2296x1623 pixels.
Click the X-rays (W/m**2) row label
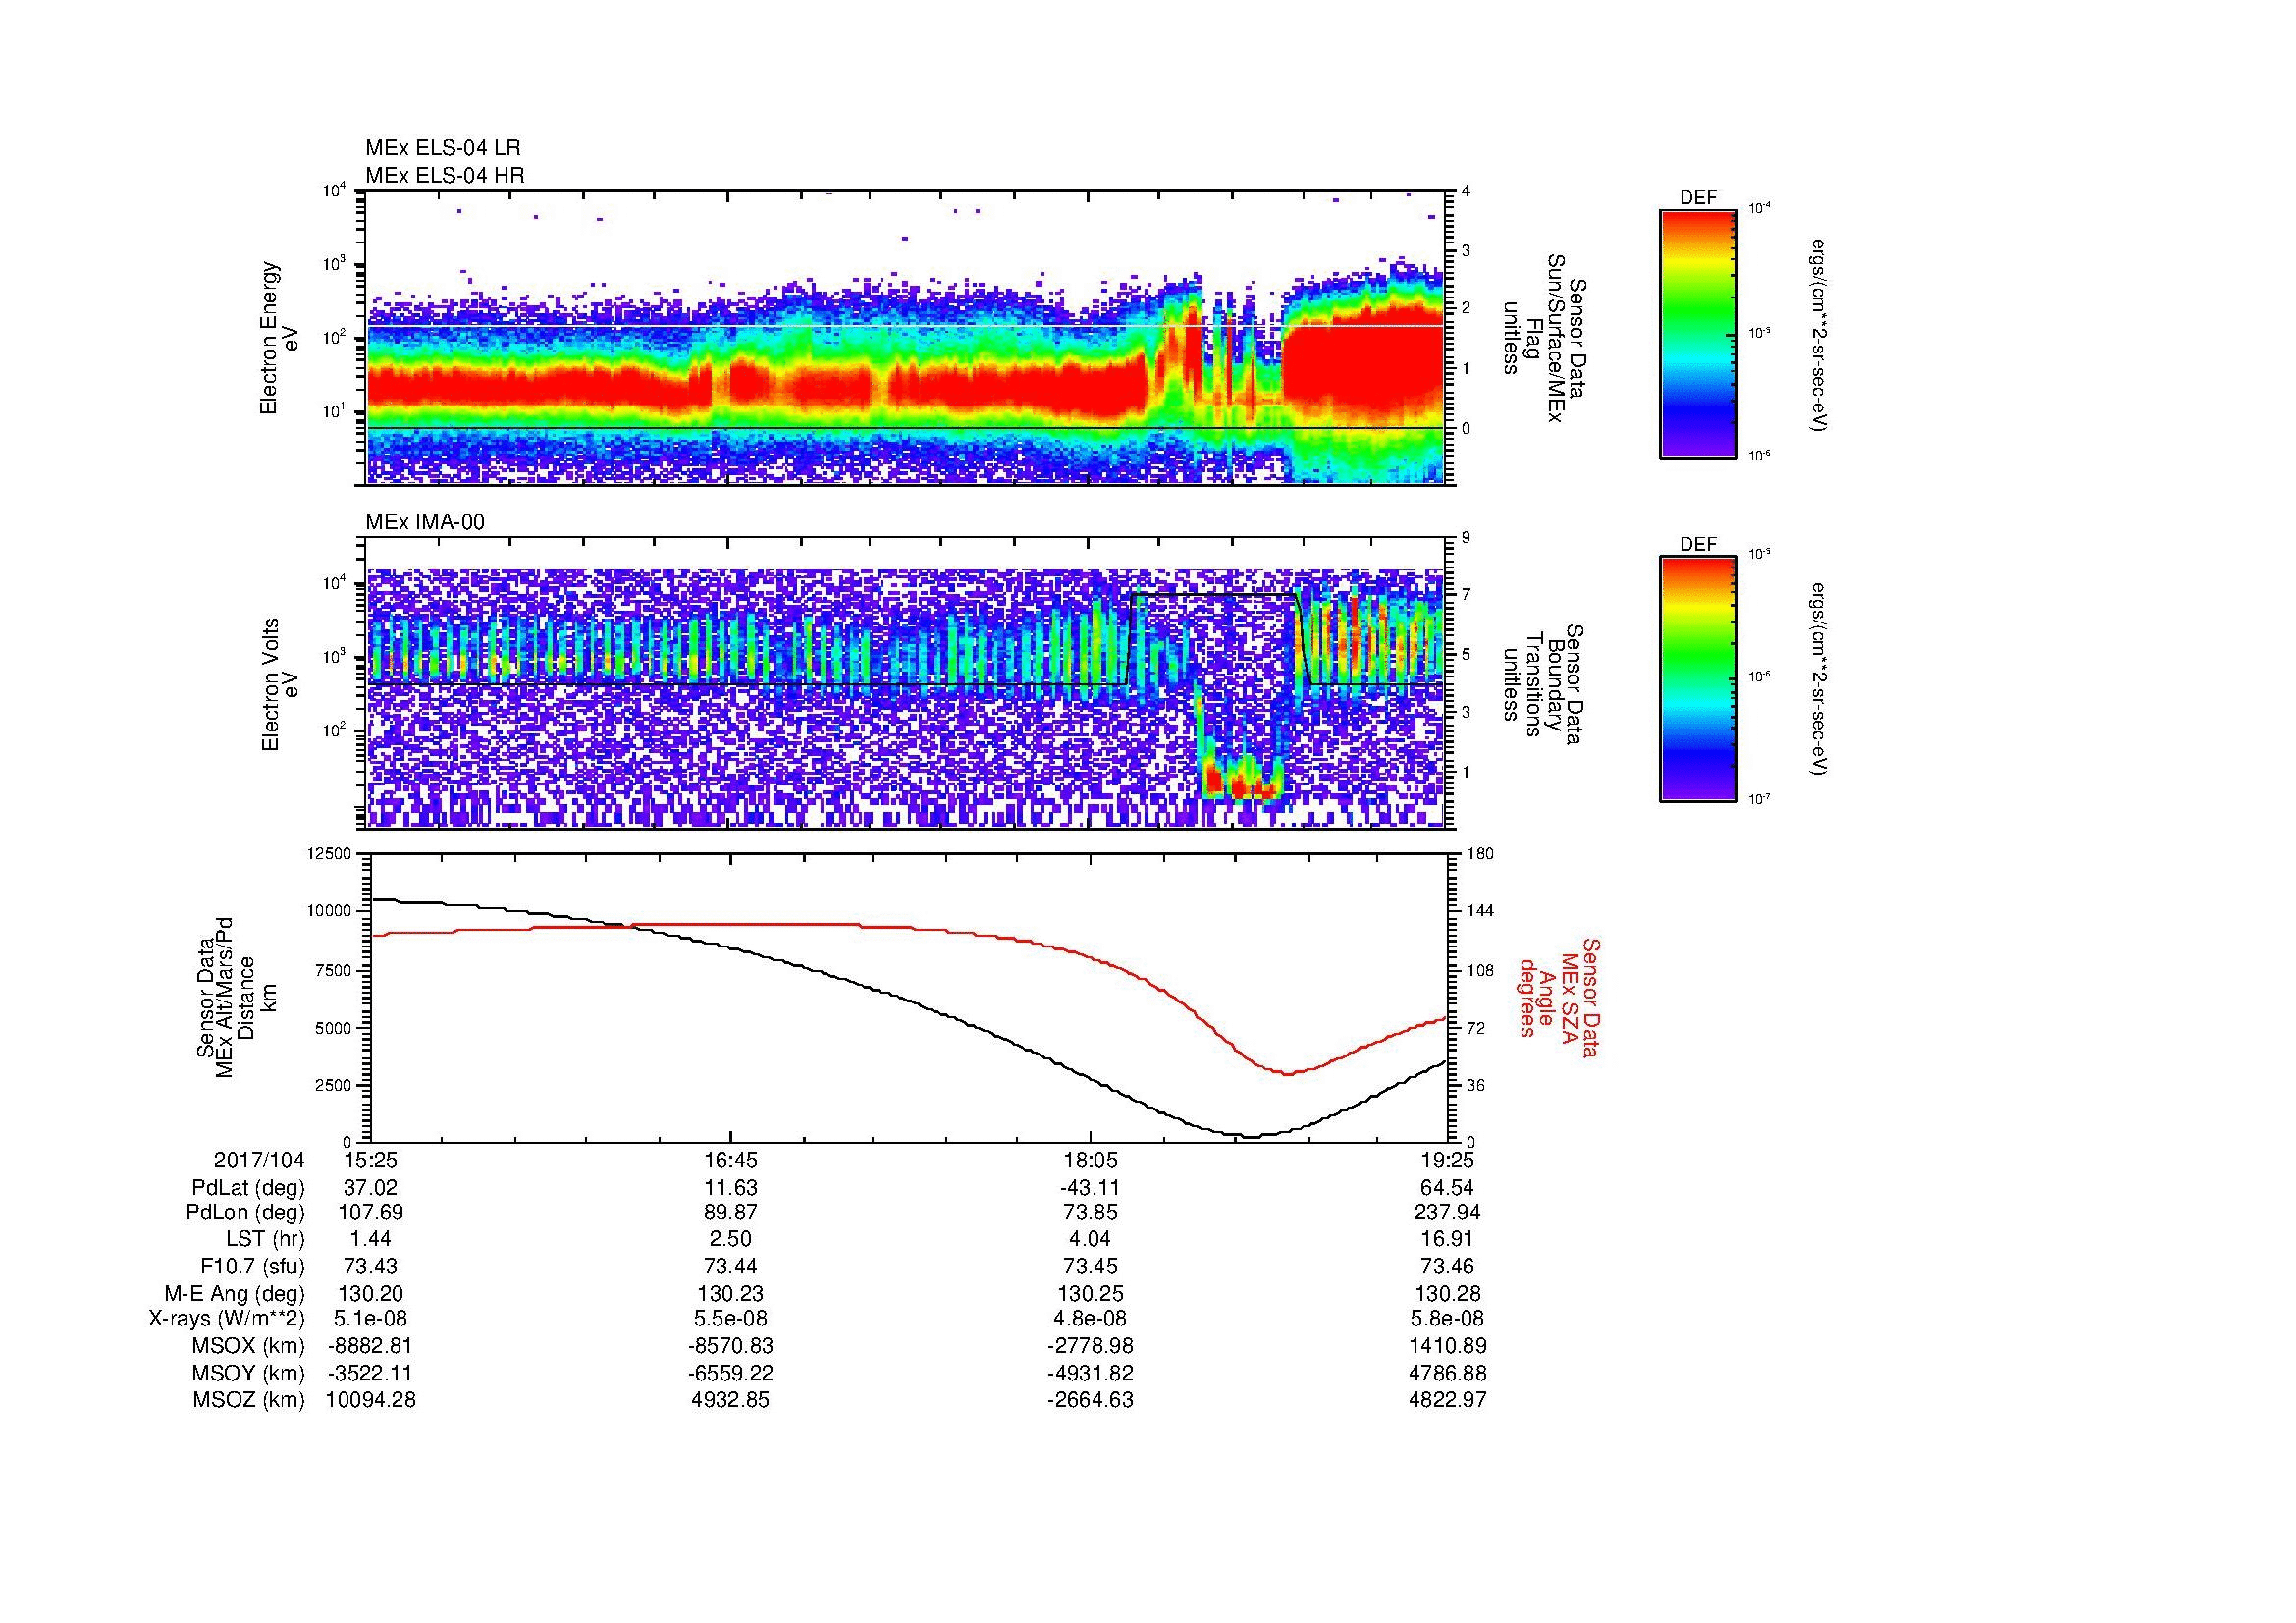226,1319
